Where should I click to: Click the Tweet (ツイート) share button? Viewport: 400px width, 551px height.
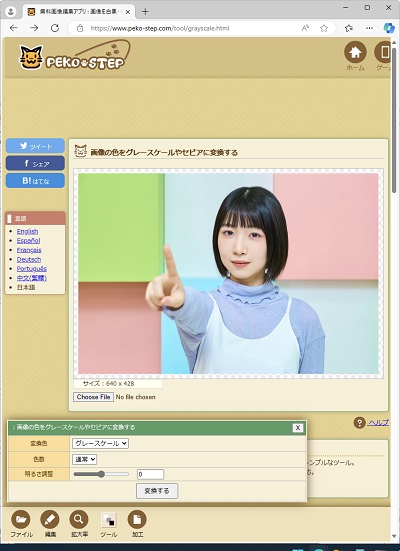tap(35, 146)
